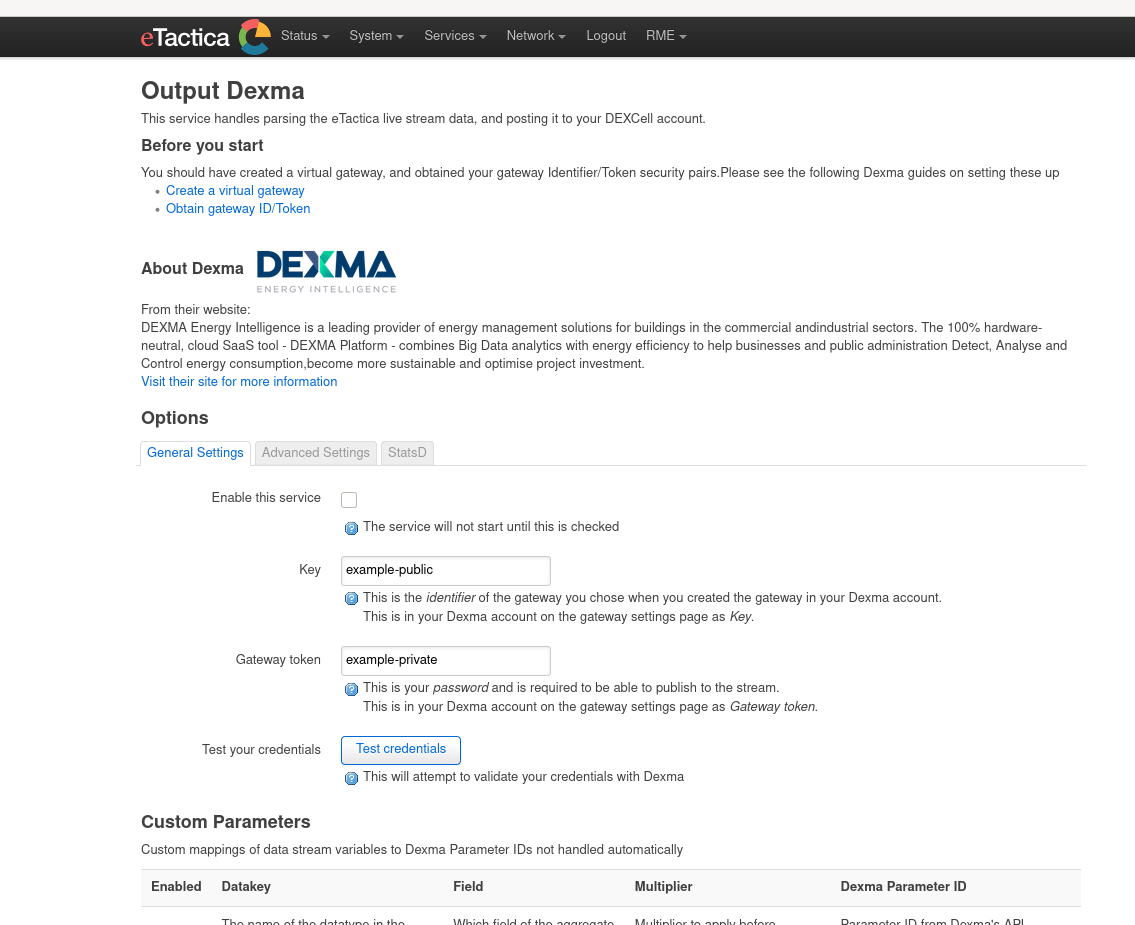Focus the Gateway token input field
This screenshot has width=1135, height=925.
(x=446, y=660)
